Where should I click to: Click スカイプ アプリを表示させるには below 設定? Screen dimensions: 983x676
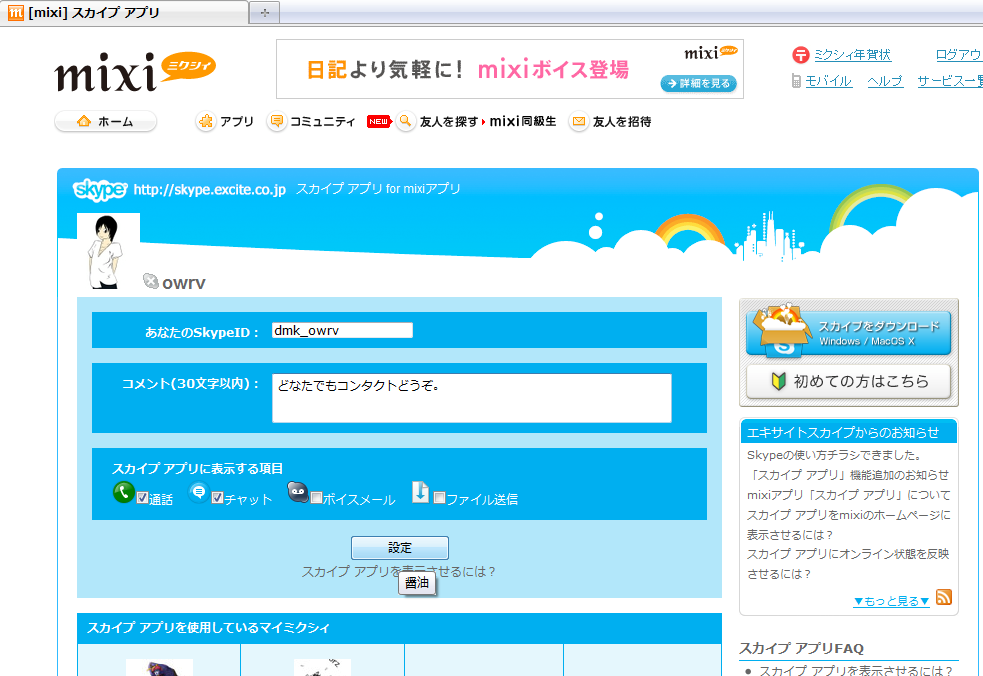pyautogui.click(x=399, y=571)
